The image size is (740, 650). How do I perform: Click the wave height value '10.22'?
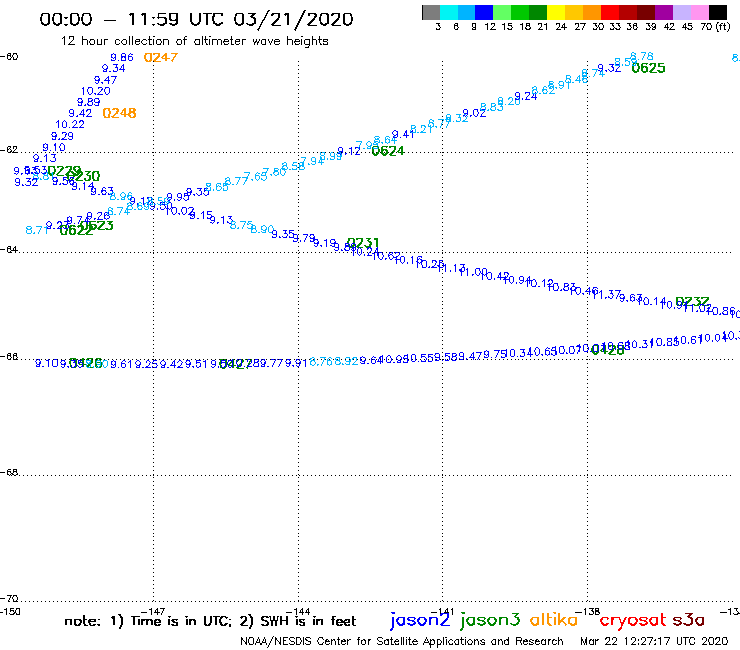tap(70, 125)
